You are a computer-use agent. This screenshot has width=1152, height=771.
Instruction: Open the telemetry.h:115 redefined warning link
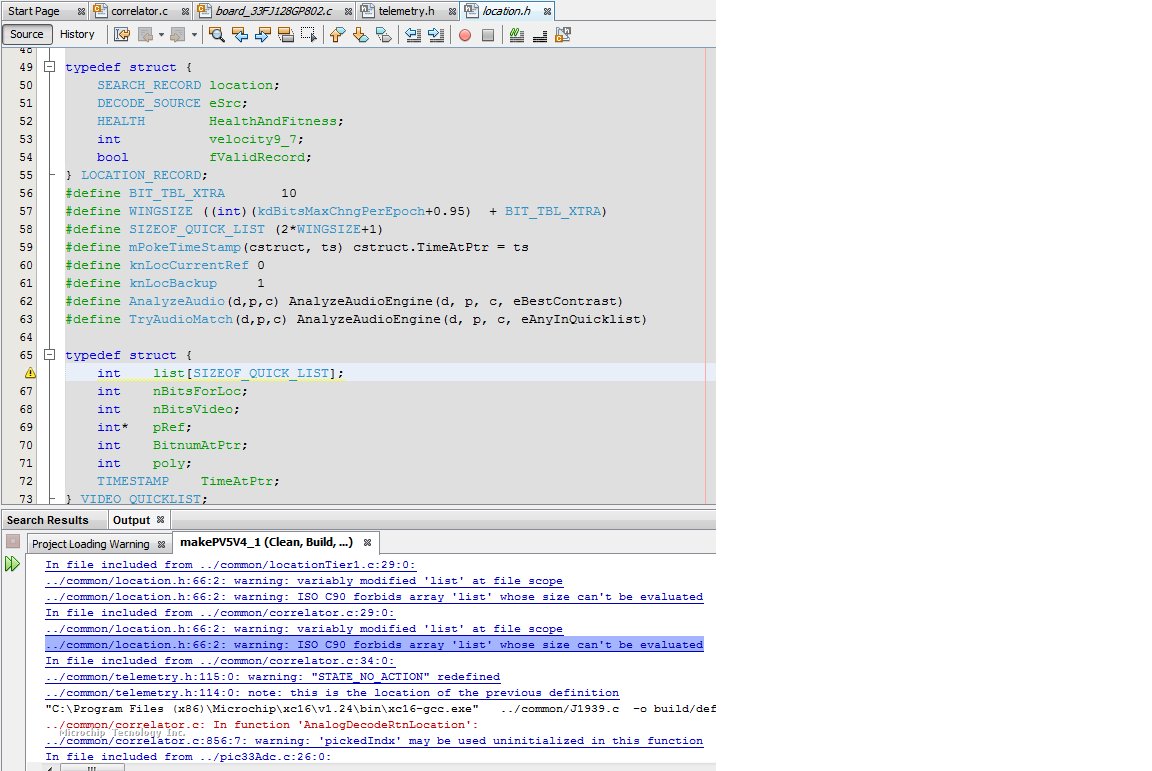pos(272,677)
